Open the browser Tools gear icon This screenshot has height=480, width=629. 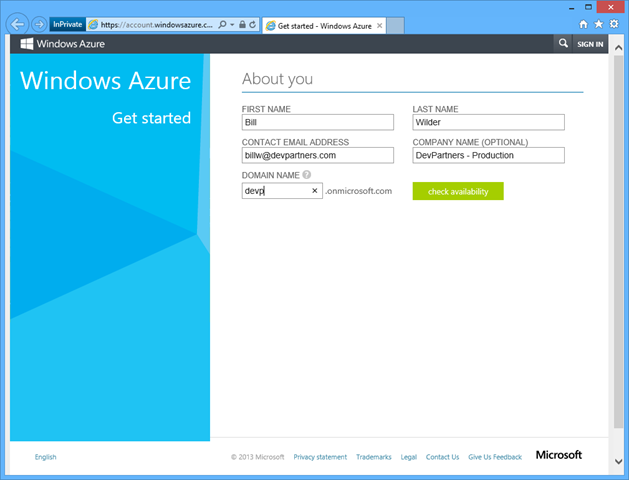coord(612,23)
